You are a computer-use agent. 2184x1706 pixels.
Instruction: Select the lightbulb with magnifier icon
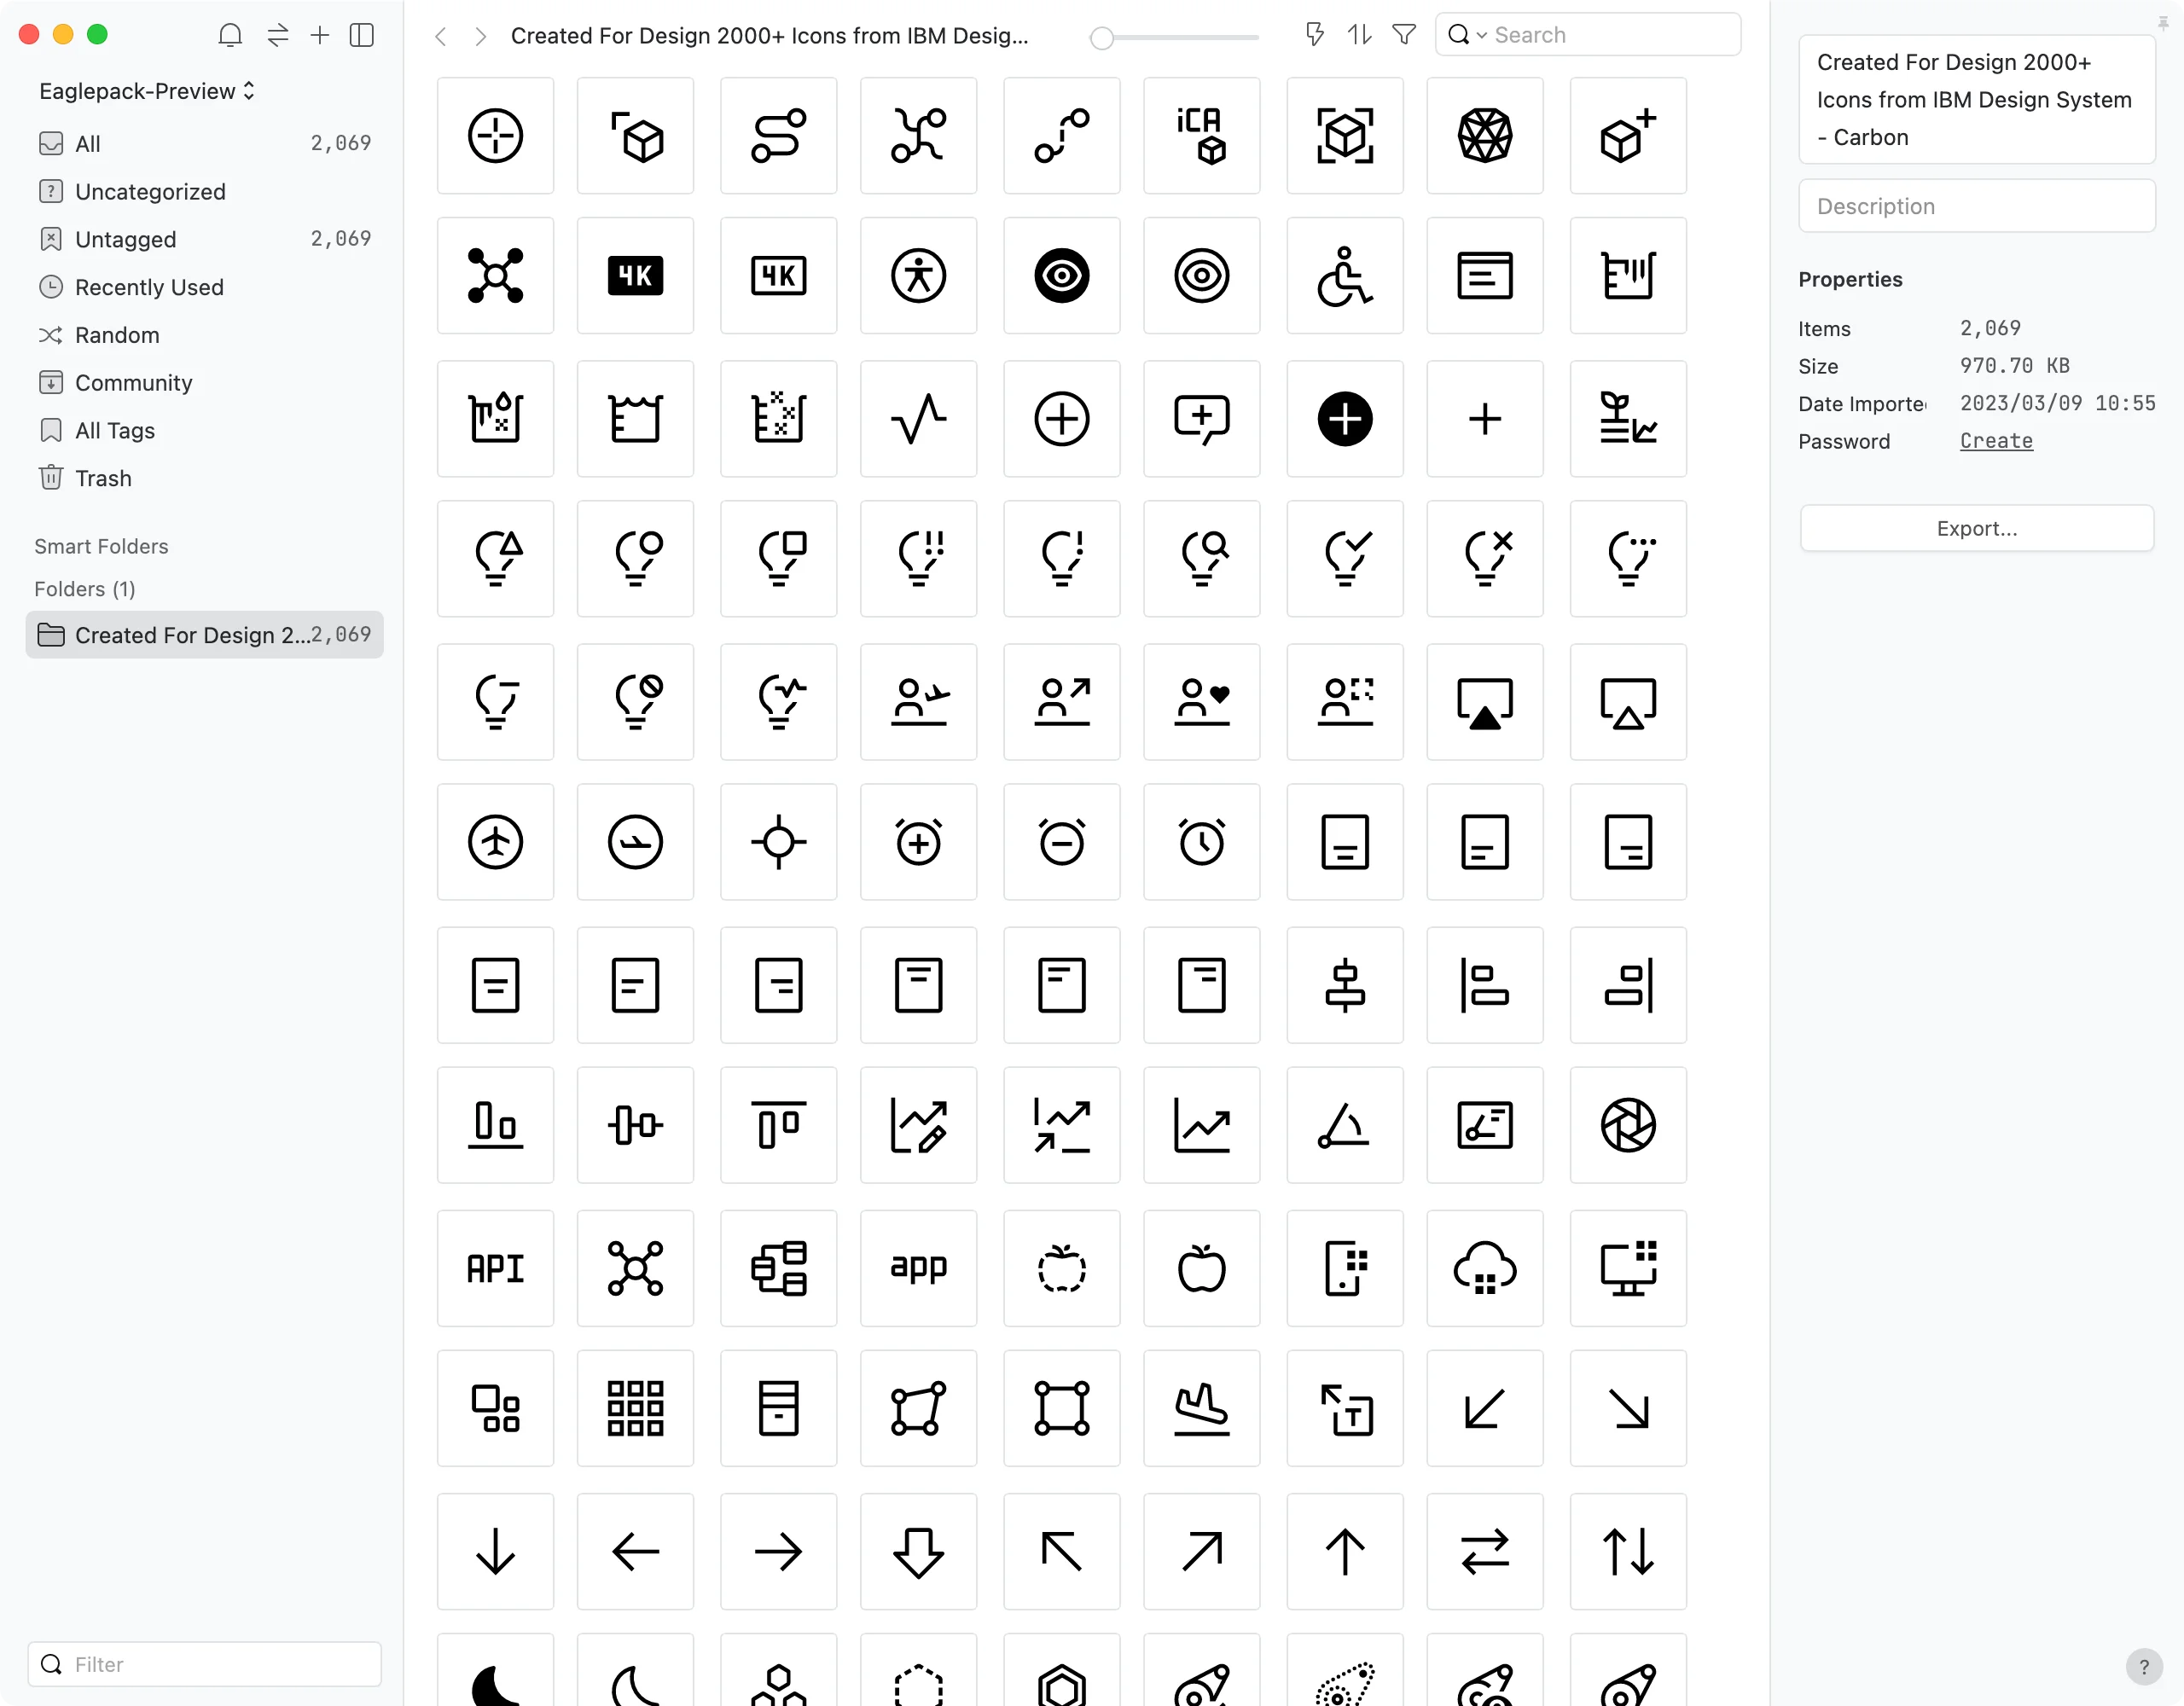point(1201,559)
